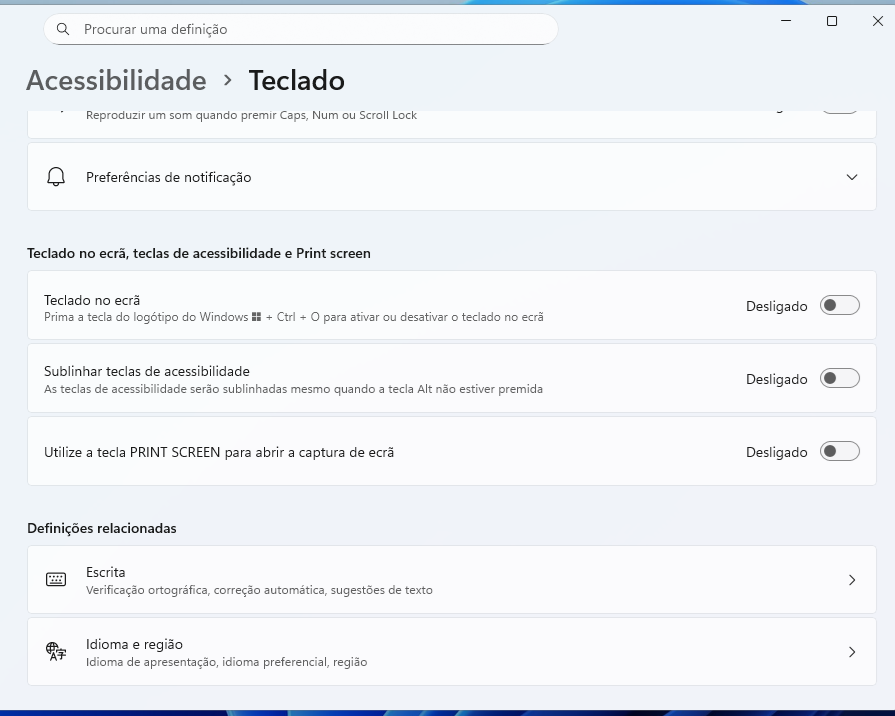
Task: Click the Escrita keyboard icon
Action: tap(56, 580)
